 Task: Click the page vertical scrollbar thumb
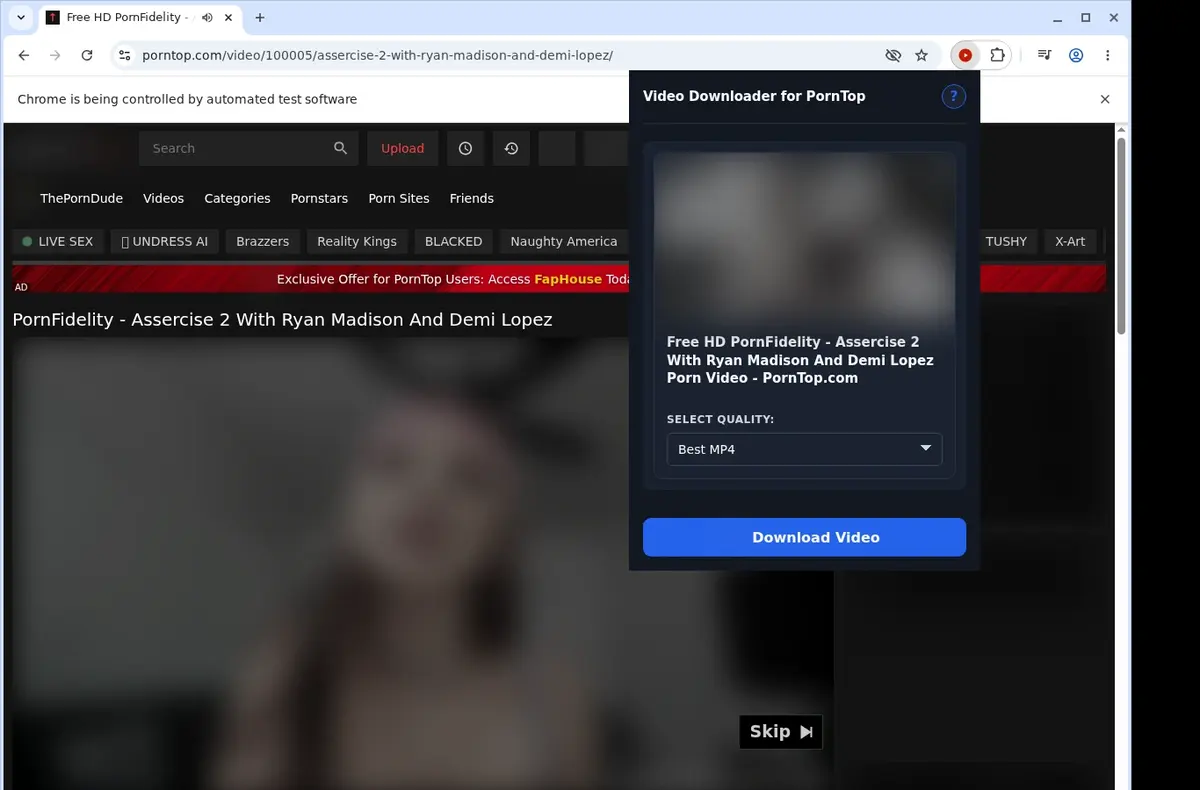click(x=1121, y=236)
